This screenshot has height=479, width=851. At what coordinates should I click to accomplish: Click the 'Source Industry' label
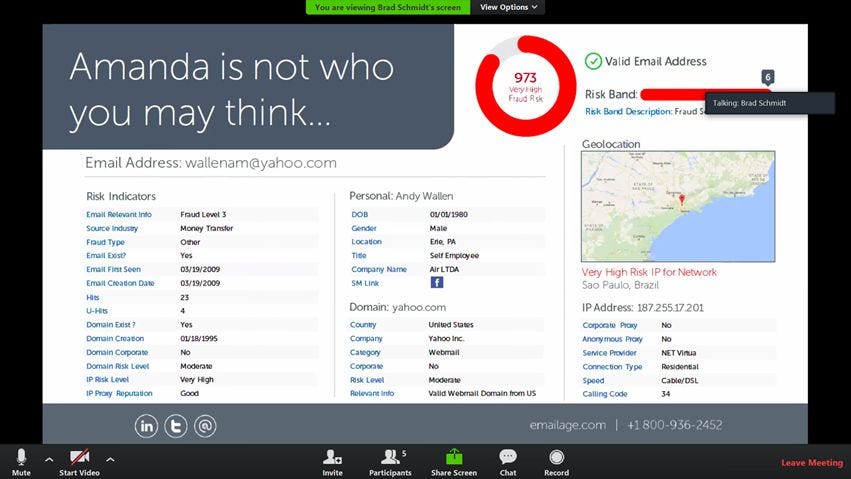[112, 228]
